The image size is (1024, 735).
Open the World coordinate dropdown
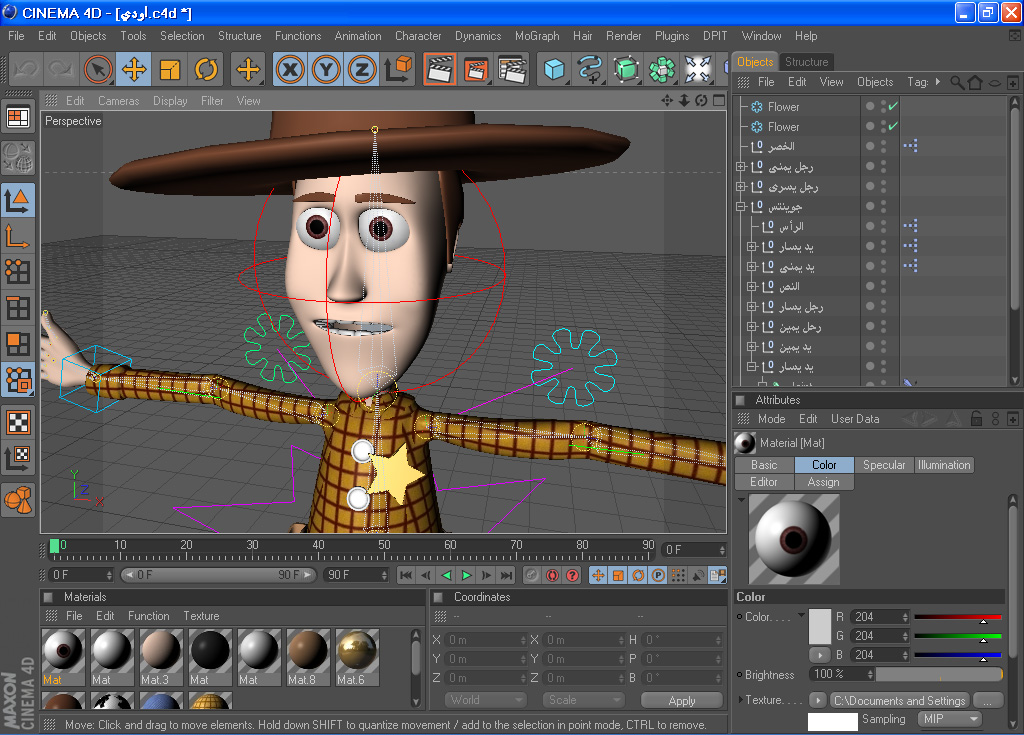coord(485,700)
